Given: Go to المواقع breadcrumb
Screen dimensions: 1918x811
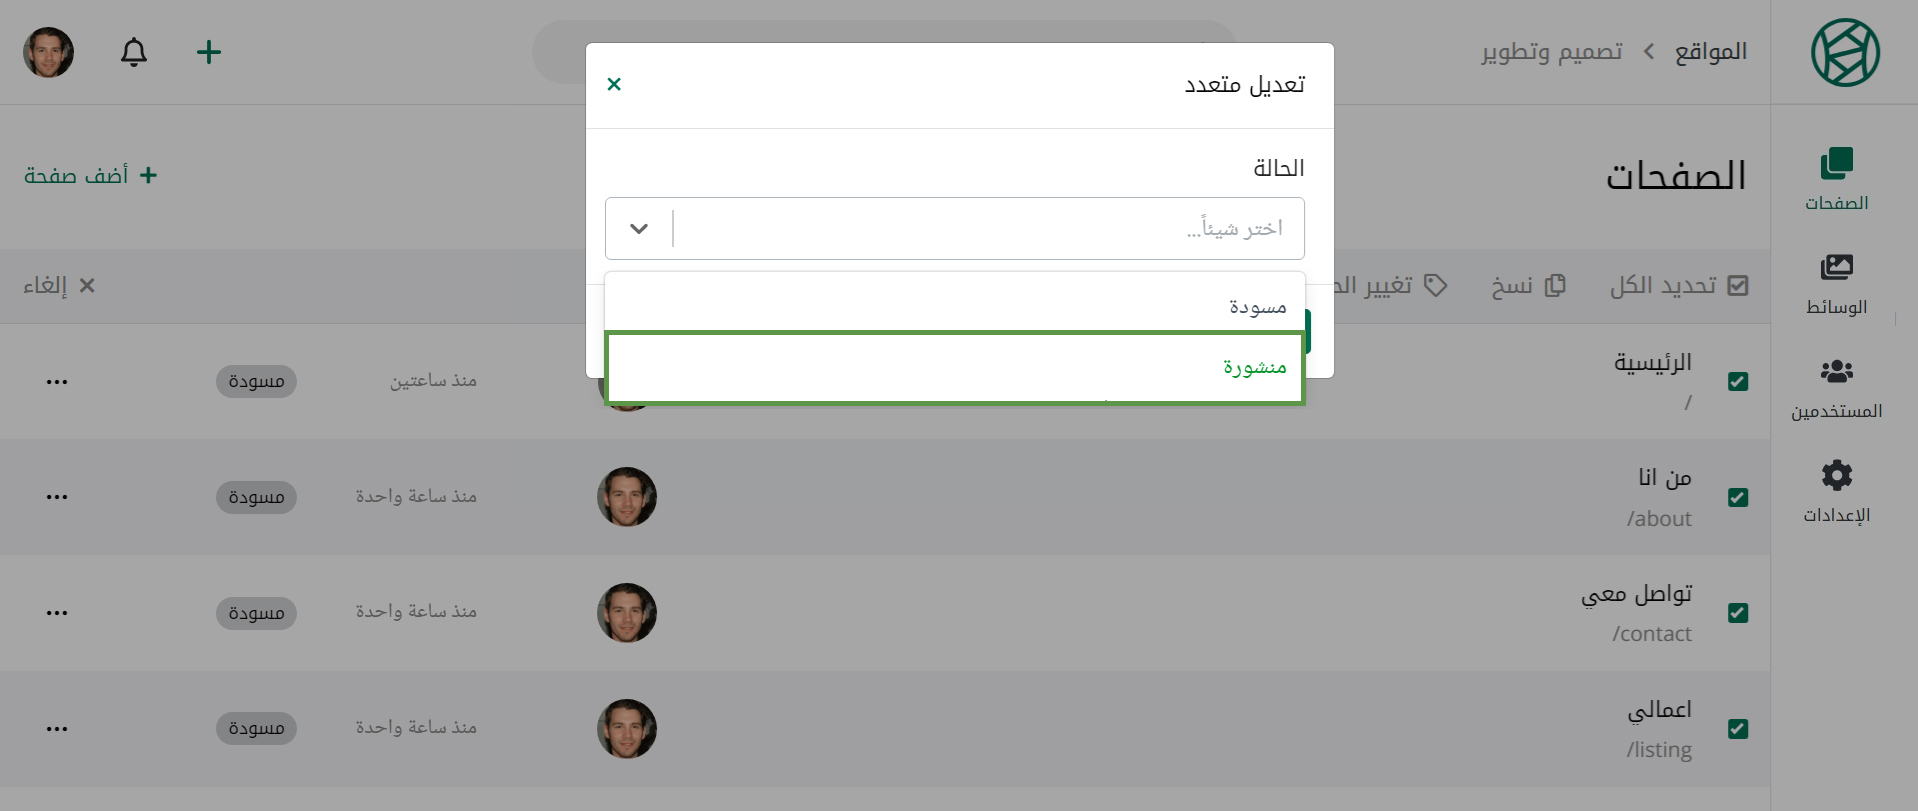Looking at the screenshot, I should point(1711,51).
